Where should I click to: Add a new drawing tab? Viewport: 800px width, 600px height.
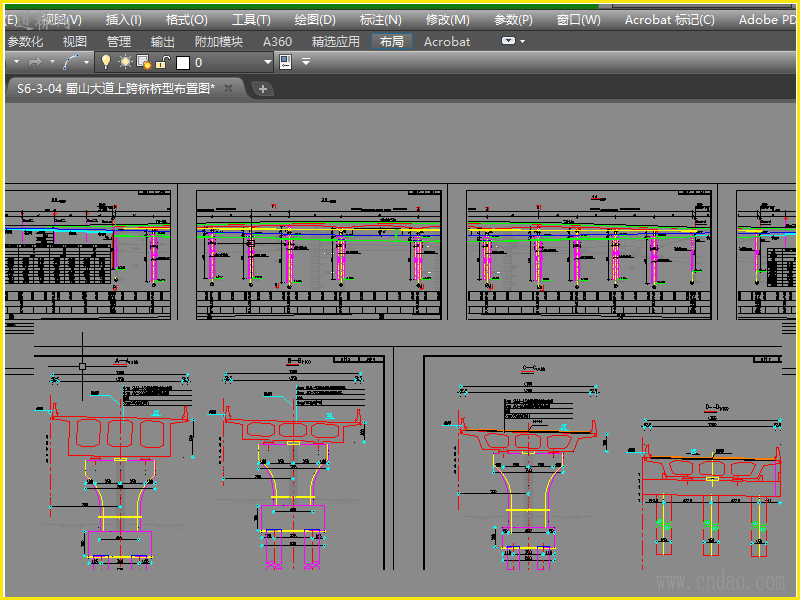(x=263, y=88)
